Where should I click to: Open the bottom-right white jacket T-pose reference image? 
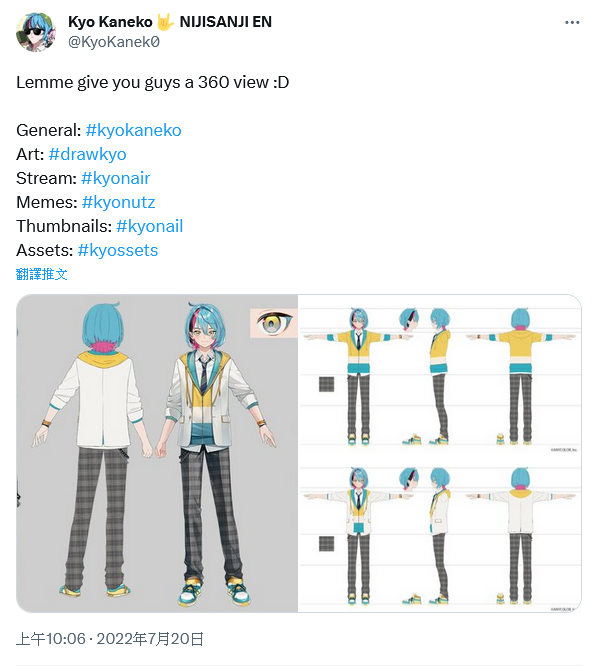[440, 533]
